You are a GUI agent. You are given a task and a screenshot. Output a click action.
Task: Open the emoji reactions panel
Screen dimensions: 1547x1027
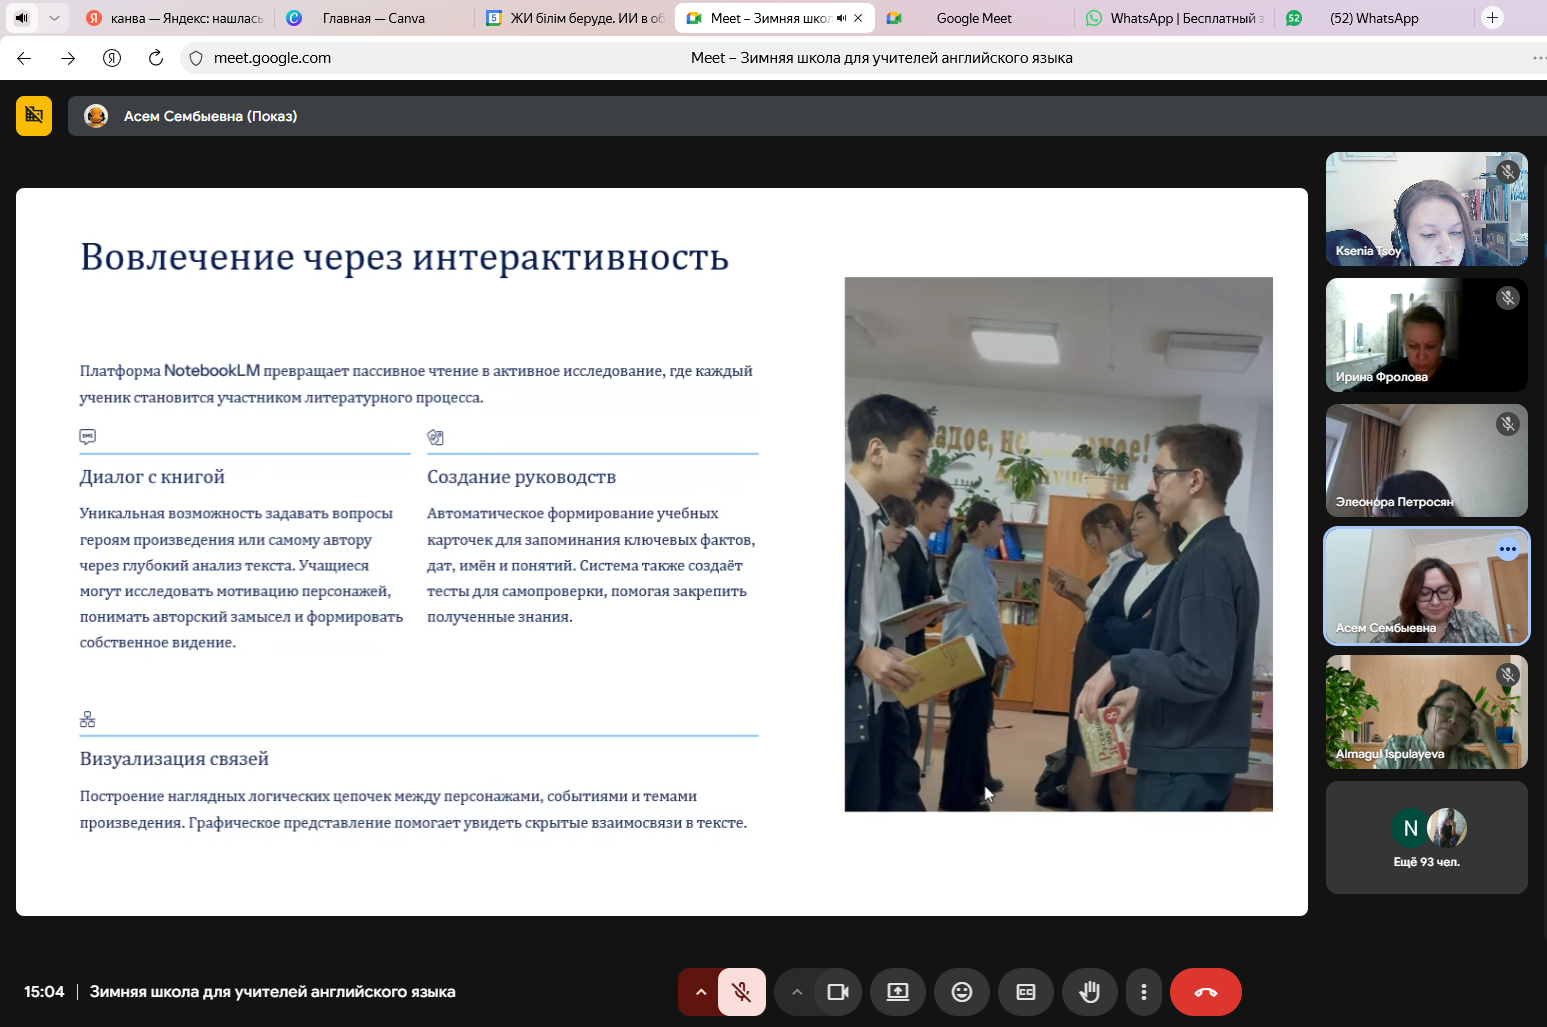tap(961, 992)
